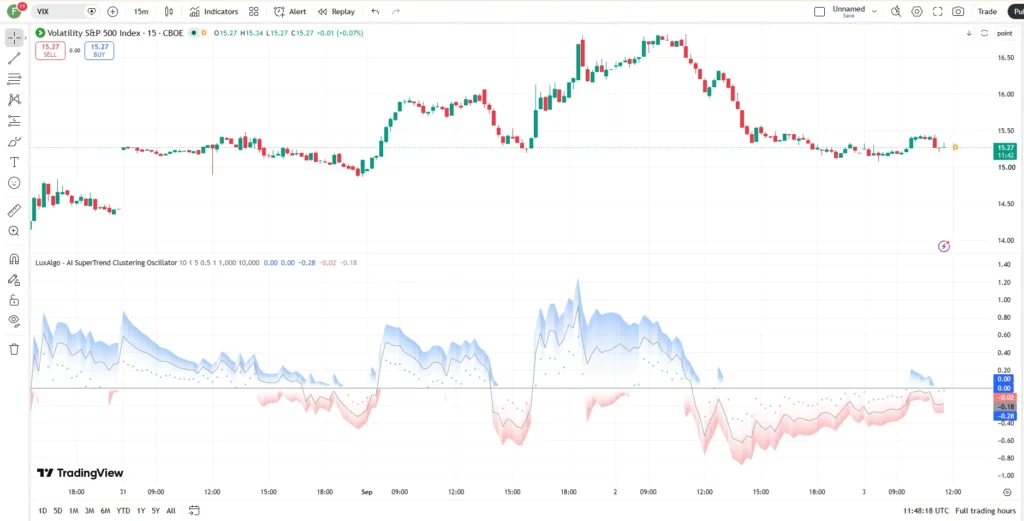Open the candlestick chart style menu
Screen dimensions: 1024x521
point(169,12)
